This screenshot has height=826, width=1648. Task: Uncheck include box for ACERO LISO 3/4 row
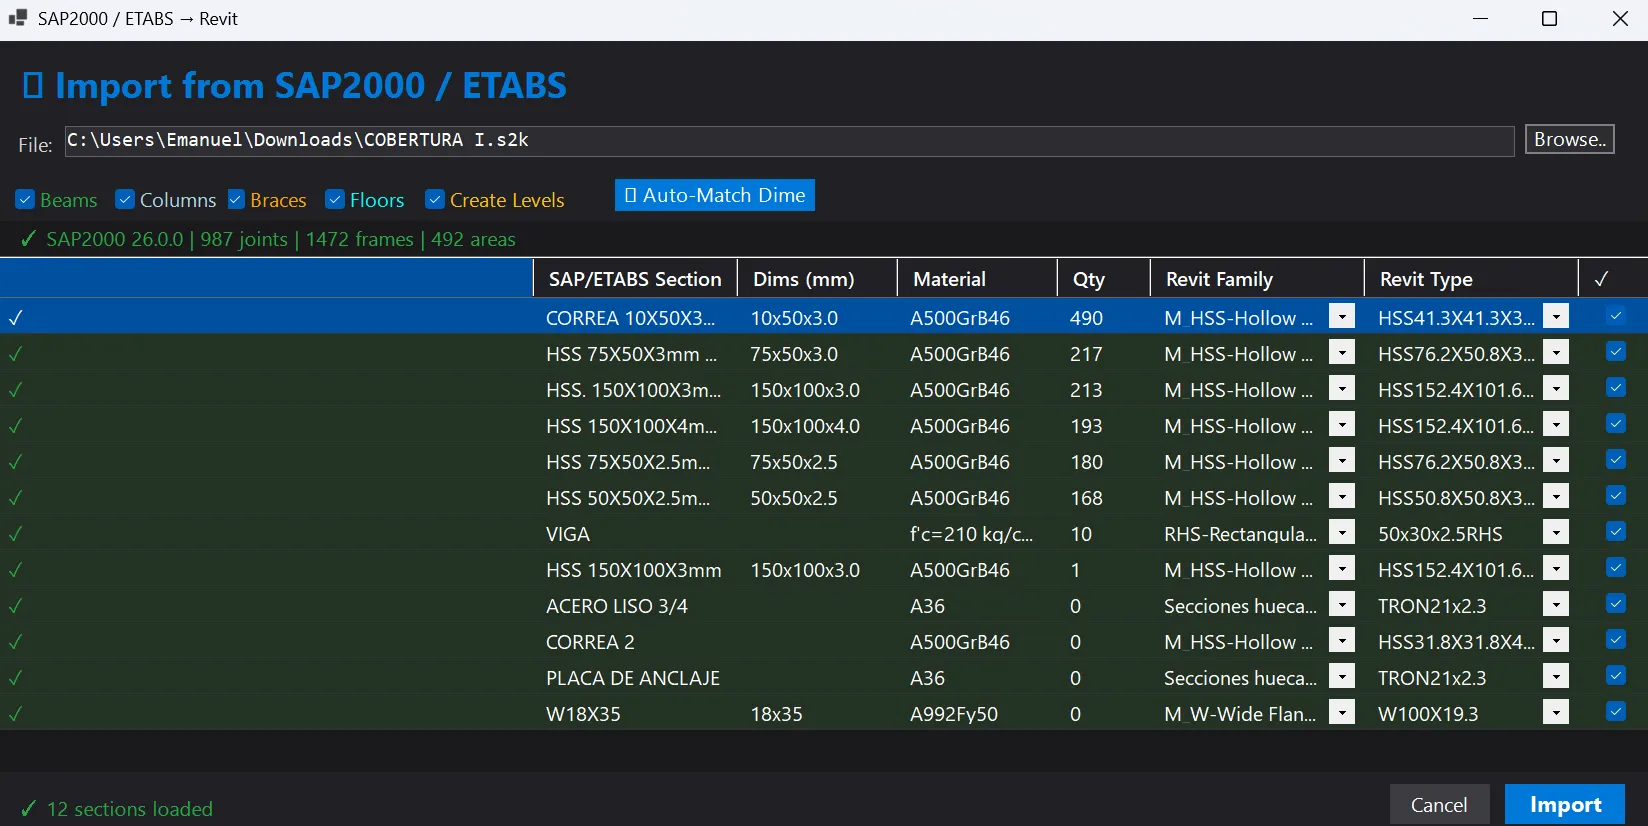coord(1616,604)
